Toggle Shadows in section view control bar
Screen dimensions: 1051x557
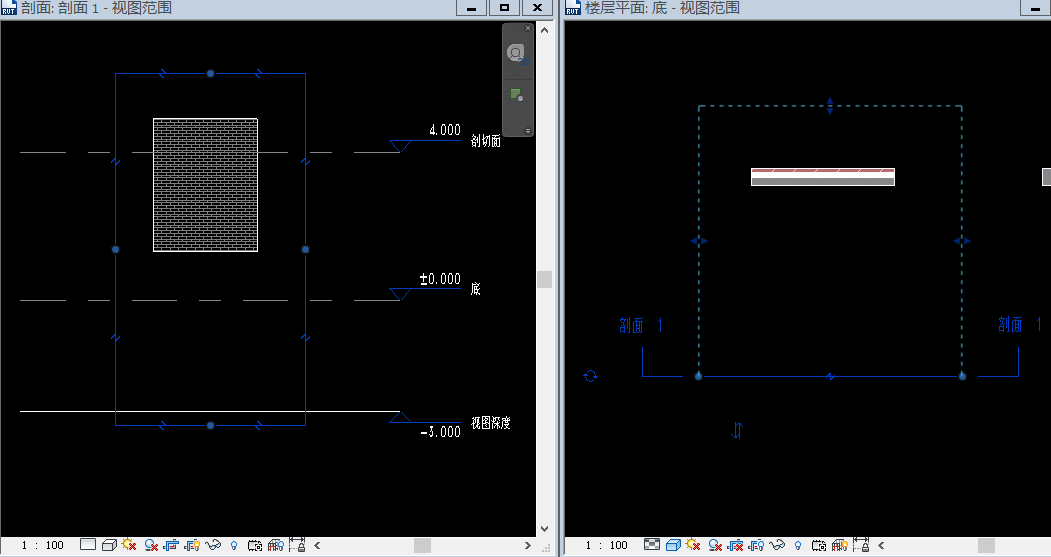point(151,545)
